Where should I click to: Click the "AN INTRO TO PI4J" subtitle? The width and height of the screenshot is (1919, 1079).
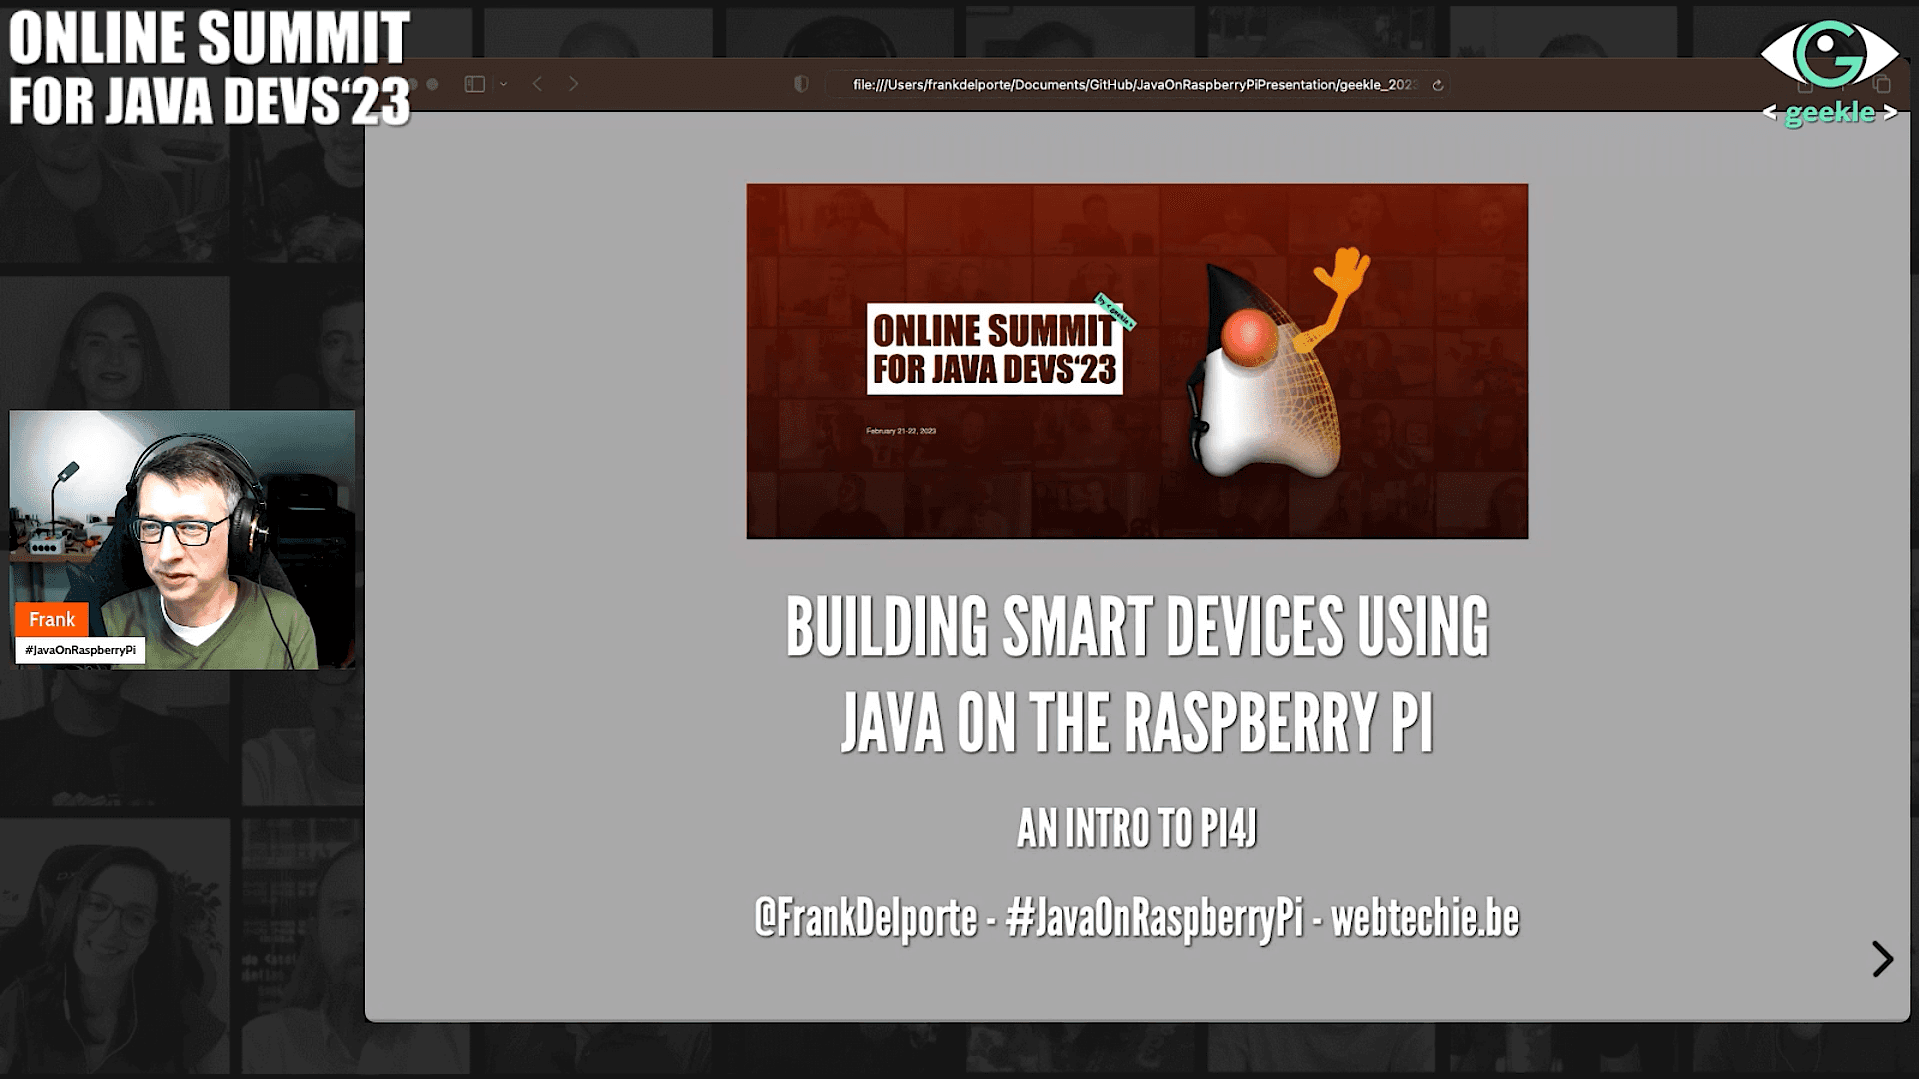[1137, 828]
